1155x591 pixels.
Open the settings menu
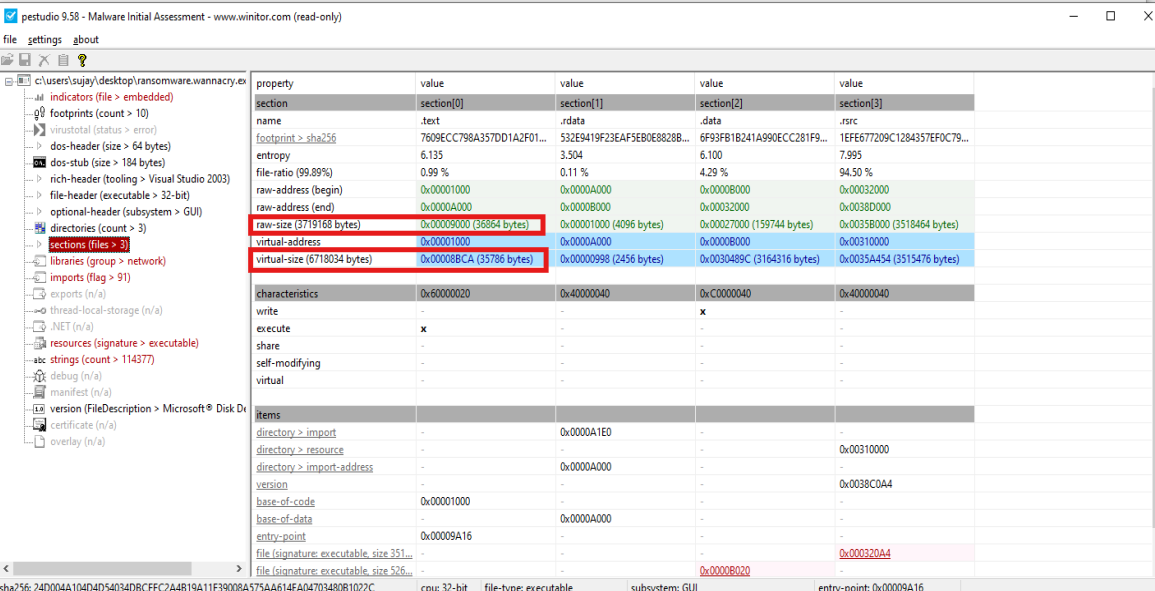point(45,40)
